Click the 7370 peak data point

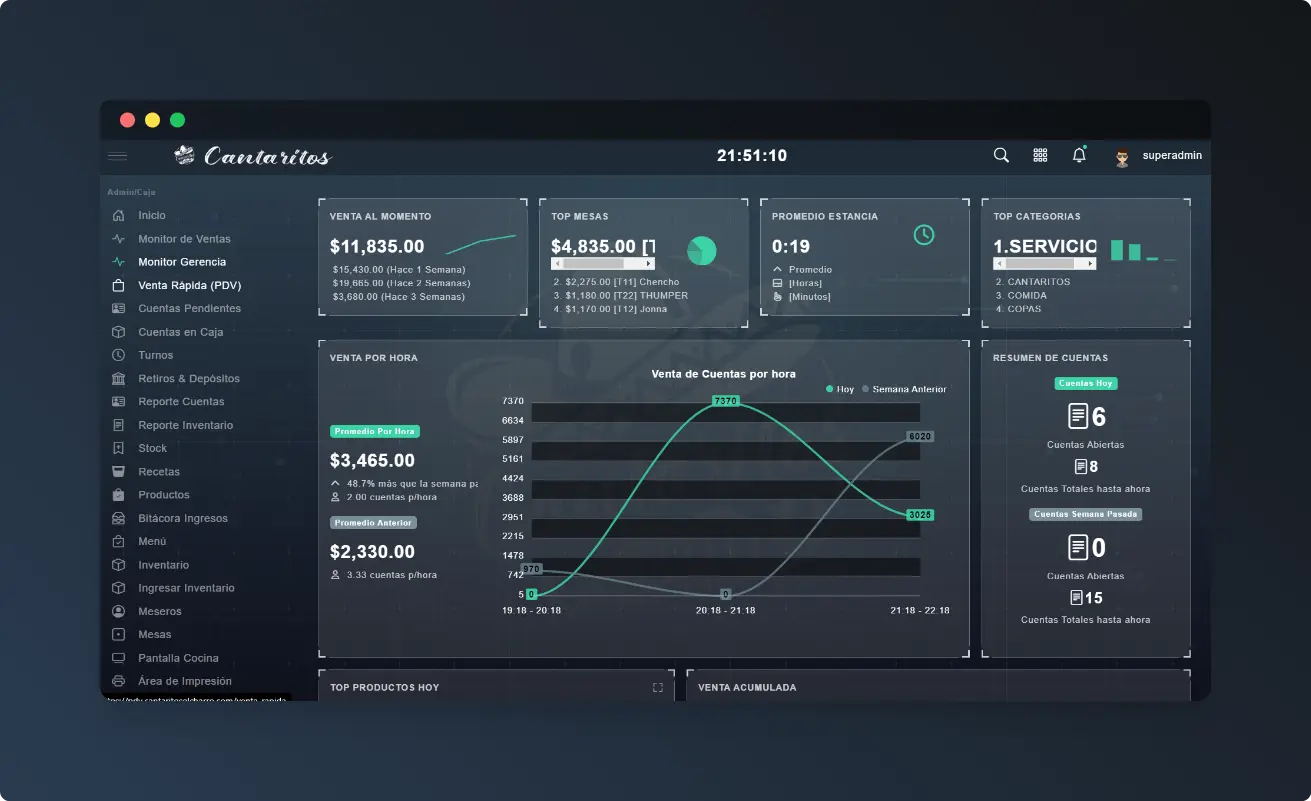(725, 401)
